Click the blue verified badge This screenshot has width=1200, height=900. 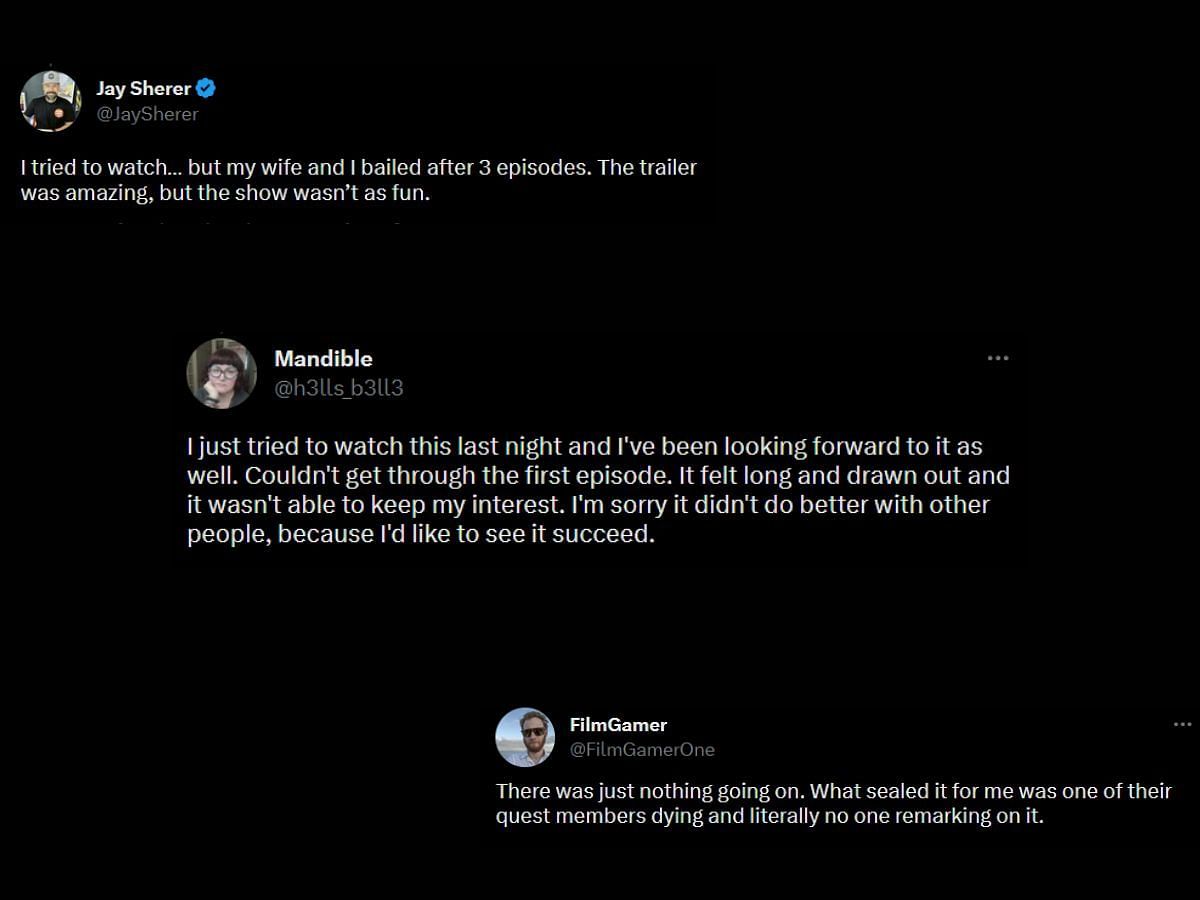coord(206,88)
